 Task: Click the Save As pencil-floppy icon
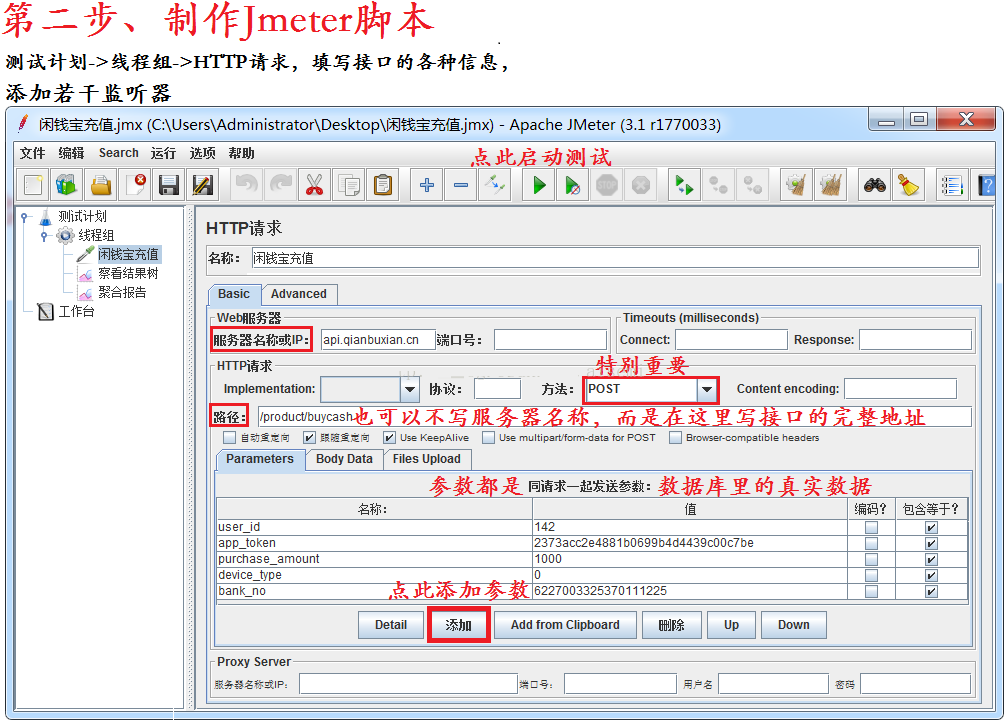point(203,185)
